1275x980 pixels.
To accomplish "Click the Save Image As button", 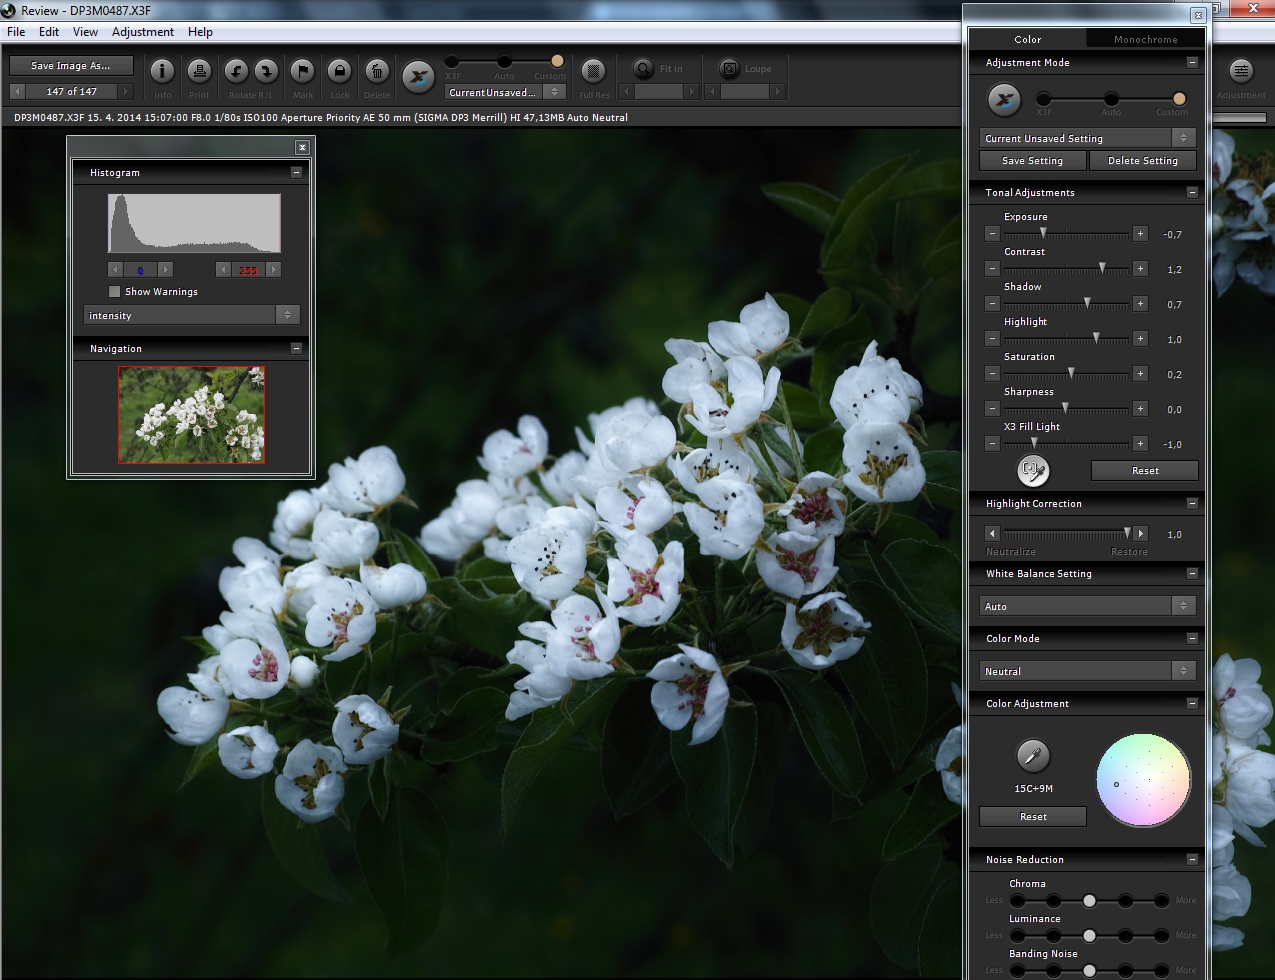I will 70,66.
